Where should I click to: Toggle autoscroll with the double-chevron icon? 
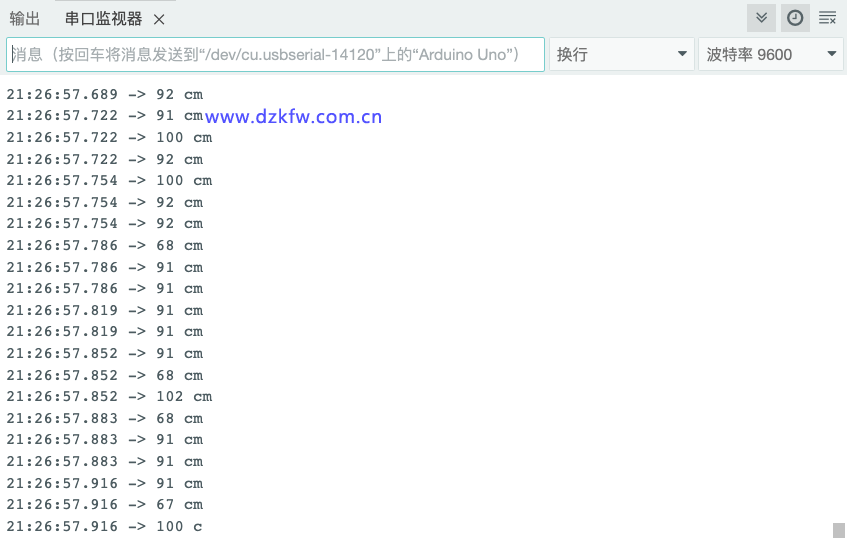pos(762,18)
